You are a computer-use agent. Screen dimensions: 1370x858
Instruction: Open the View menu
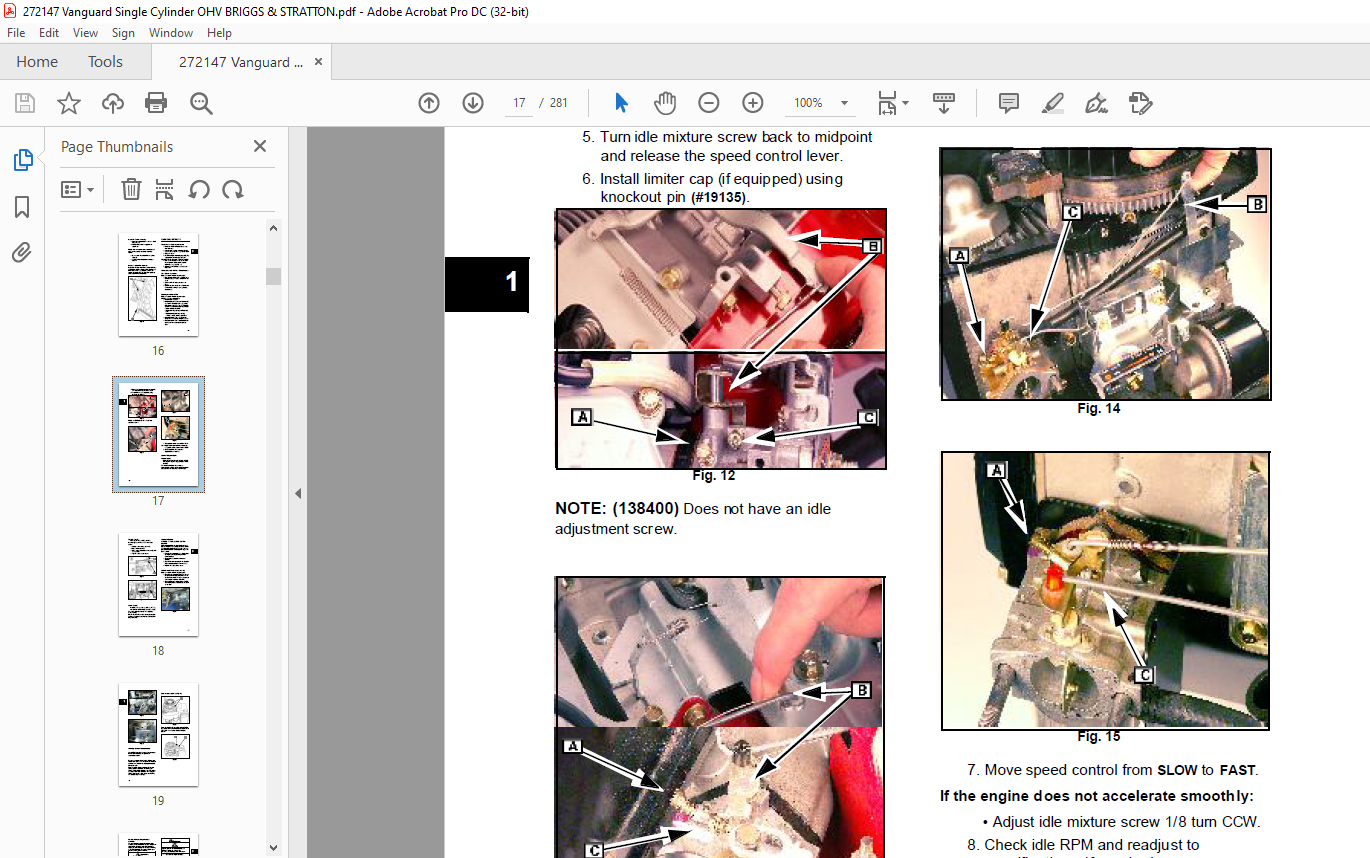click(86, 33)
